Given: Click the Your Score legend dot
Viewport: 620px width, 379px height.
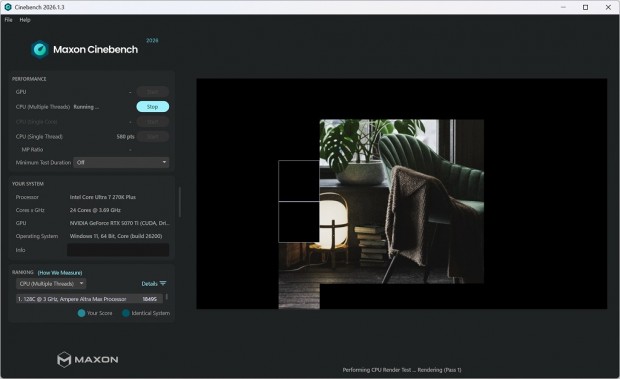Looking at the screenshot, I should click(81, 313).
